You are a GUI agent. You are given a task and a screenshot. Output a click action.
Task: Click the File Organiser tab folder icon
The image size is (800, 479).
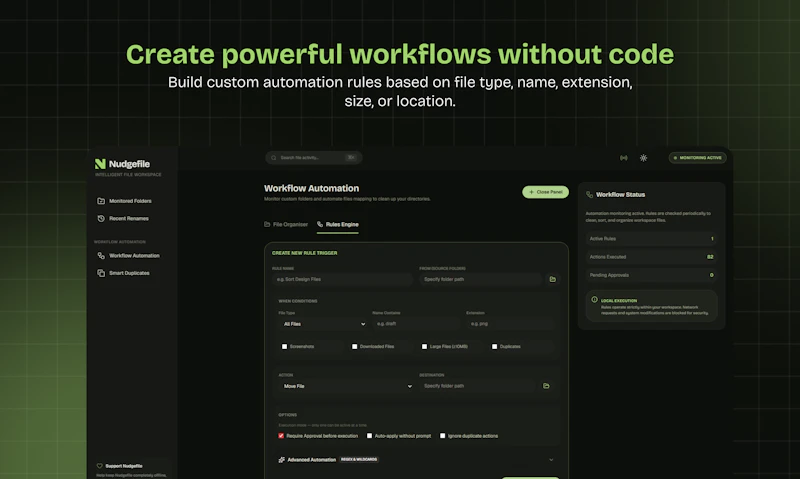(267, 224)
